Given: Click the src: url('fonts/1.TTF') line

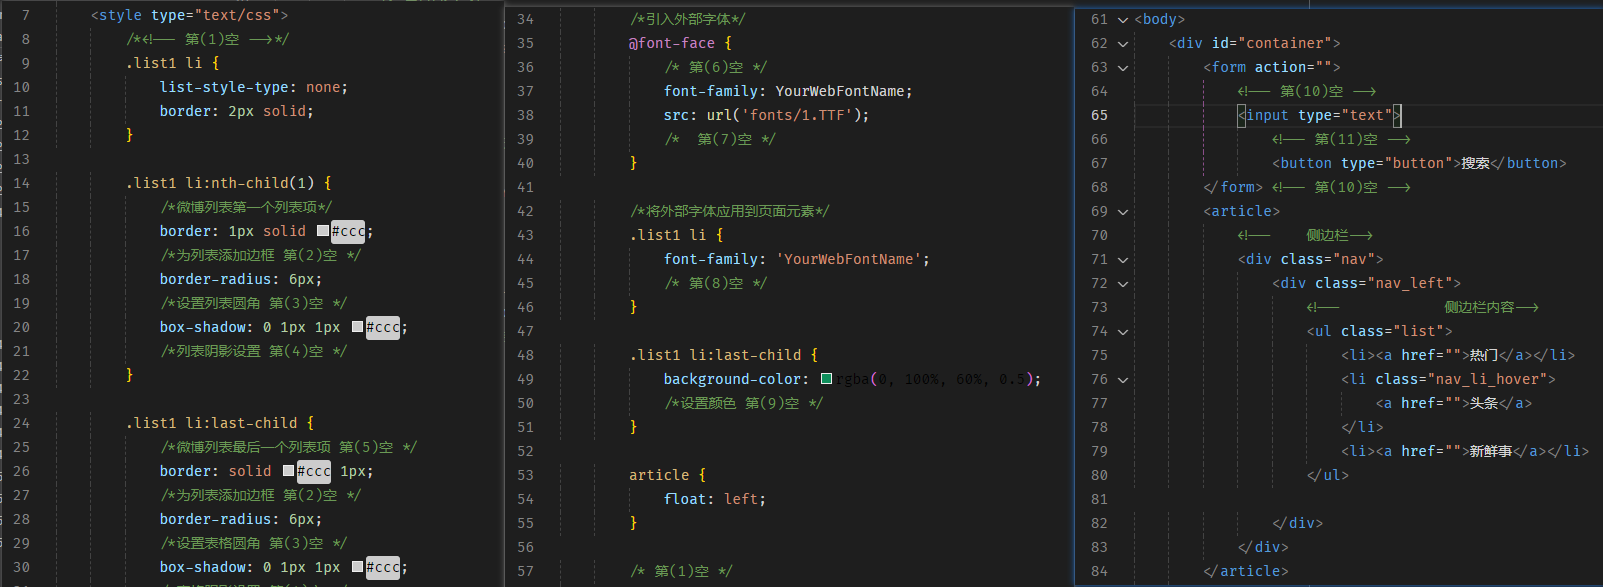Looking at the screenshot, I should click(766, 115).
